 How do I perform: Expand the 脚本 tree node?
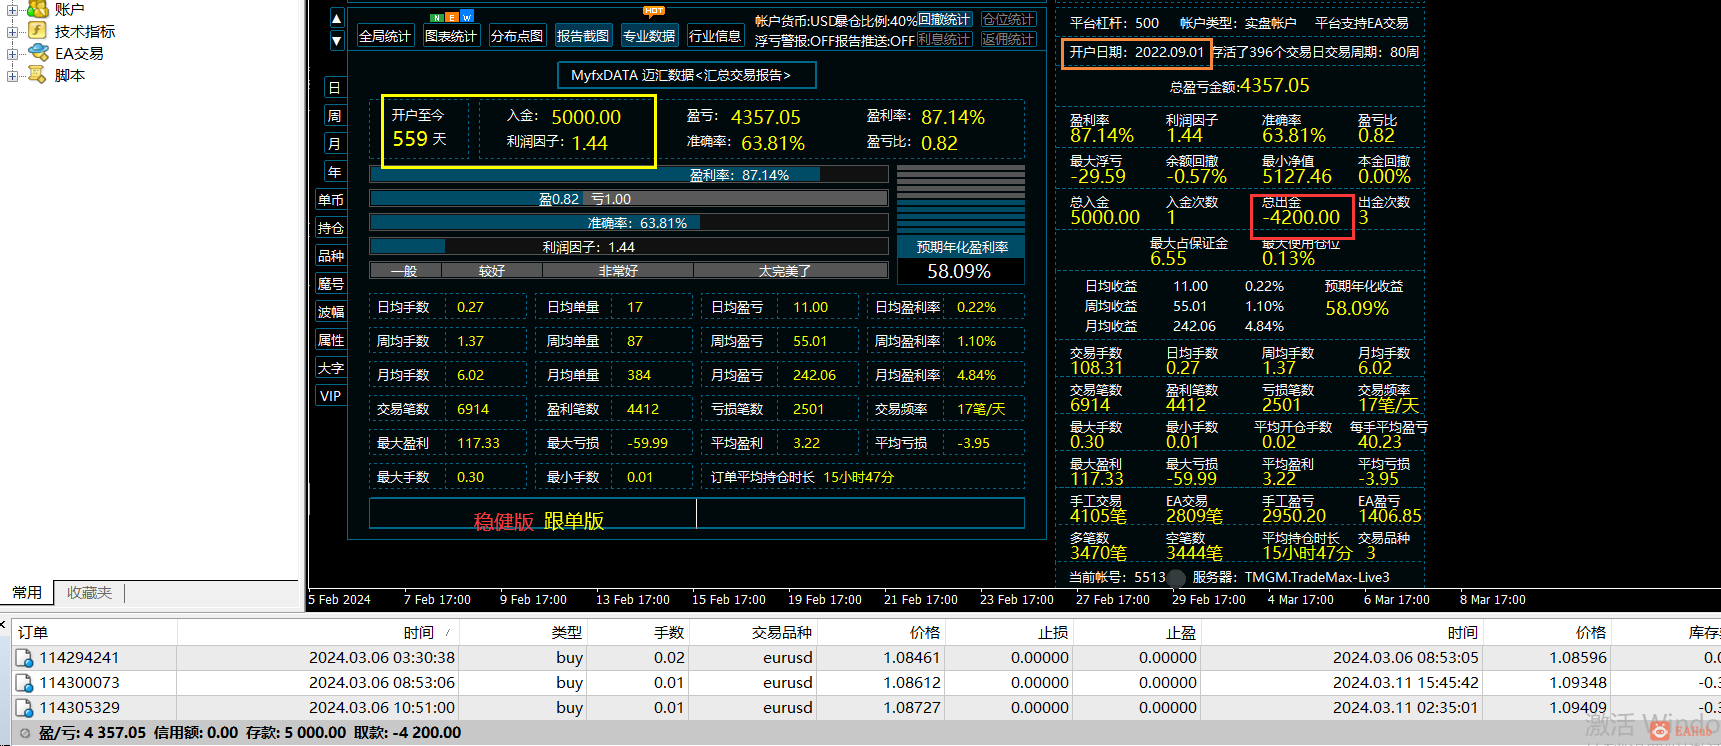coord(13,75)
